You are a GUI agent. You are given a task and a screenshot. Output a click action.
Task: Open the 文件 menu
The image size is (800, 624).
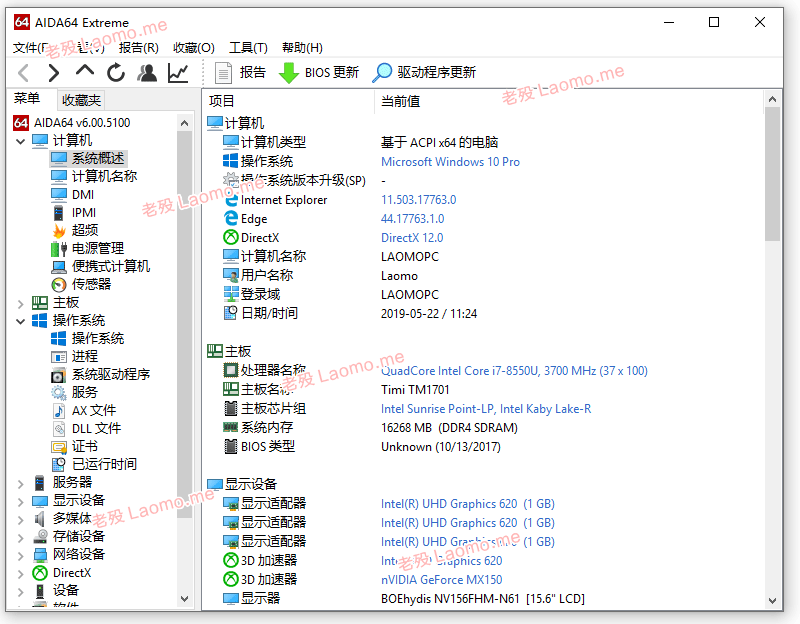31,48
